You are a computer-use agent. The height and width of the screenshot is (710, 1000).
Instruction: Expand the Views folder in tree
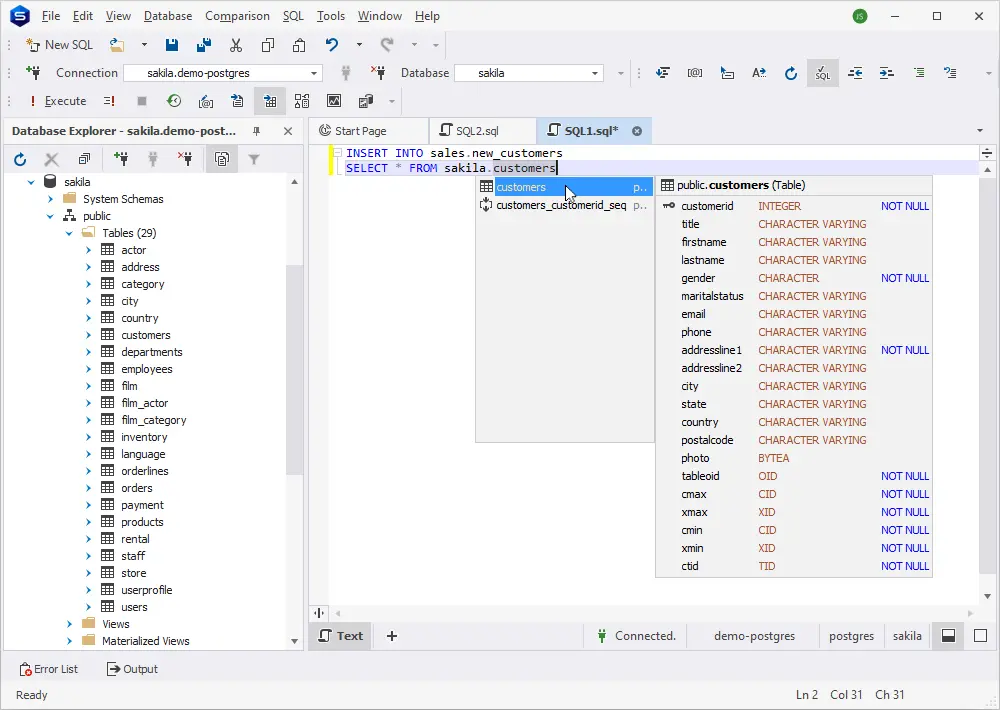click(69, 624)
